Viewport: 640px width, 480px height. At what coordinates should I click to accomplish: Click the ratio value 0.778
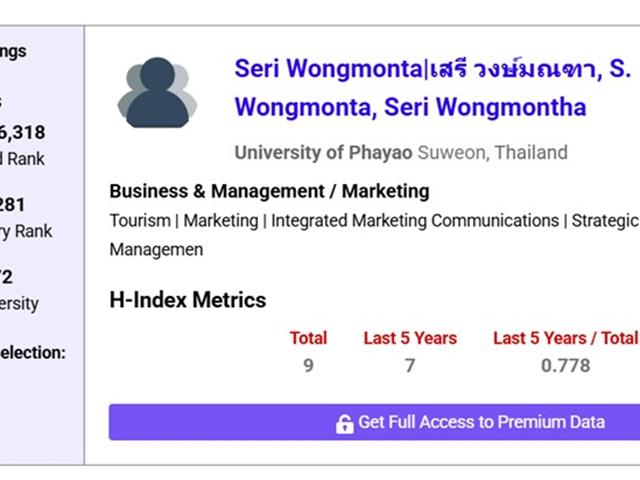565,365
